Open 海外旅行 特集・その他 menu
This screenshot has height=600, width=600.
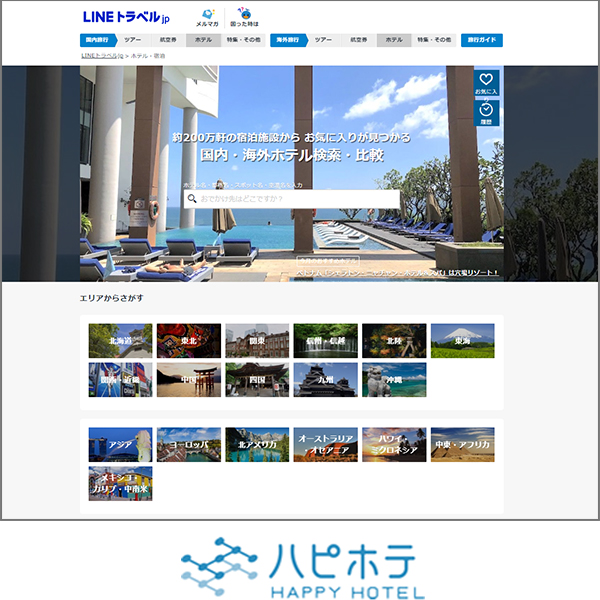(433, 40)
